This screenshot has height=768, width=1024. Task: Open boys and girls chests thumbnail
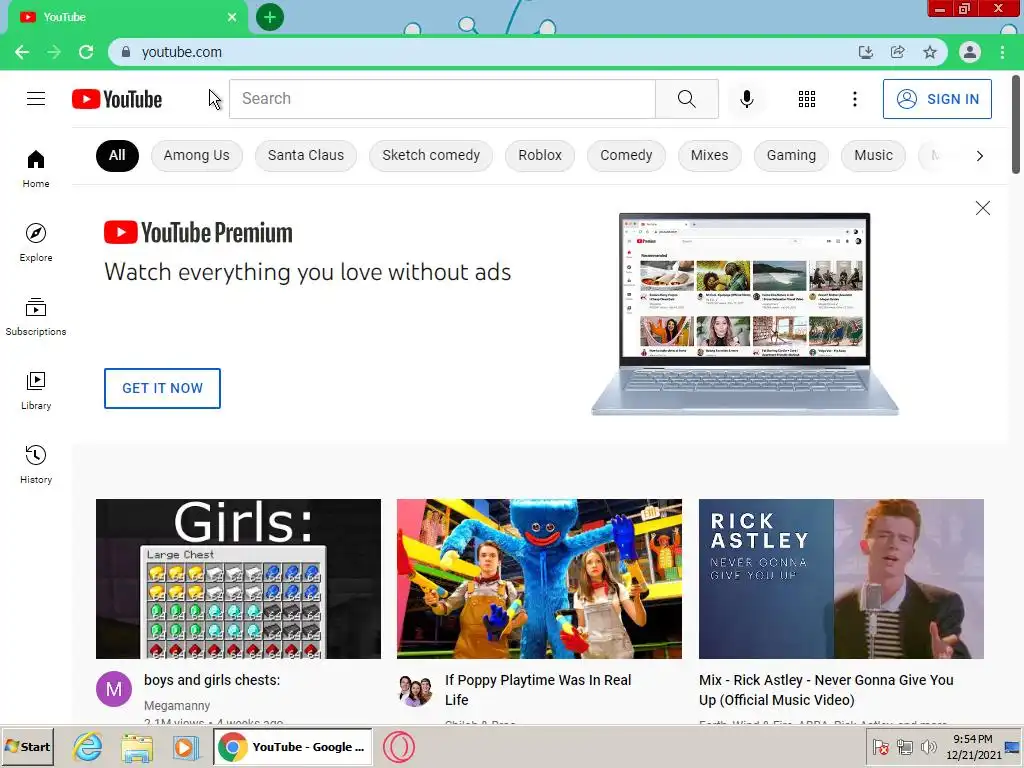[238, 579]
